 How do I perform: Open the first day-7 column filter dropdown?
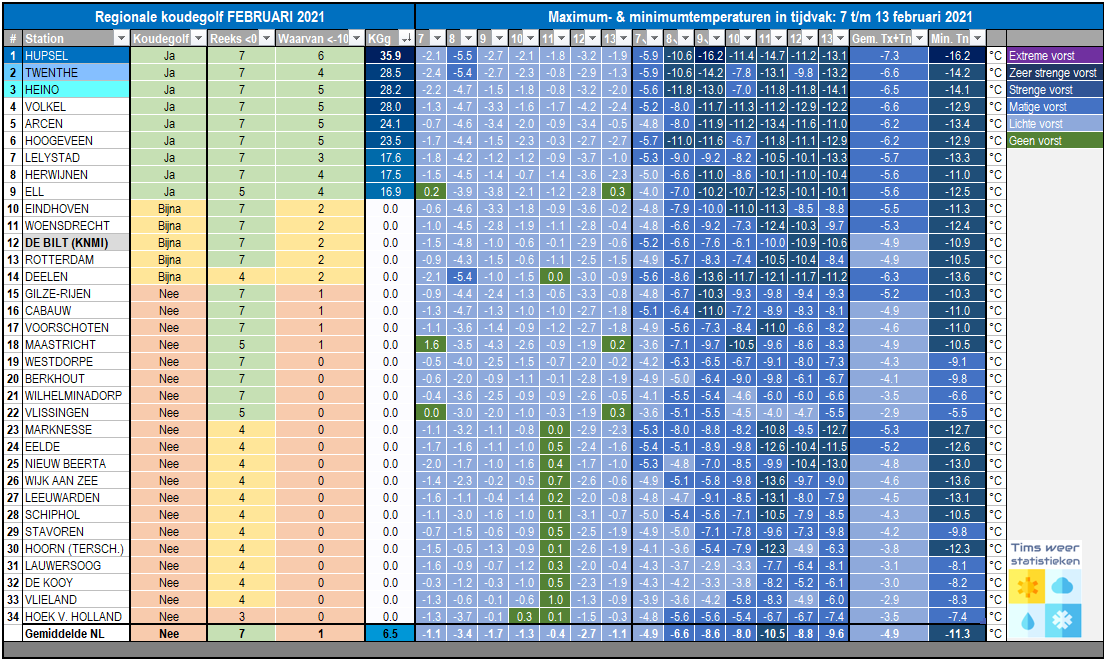pyautogui.click(x=437, y=38)
